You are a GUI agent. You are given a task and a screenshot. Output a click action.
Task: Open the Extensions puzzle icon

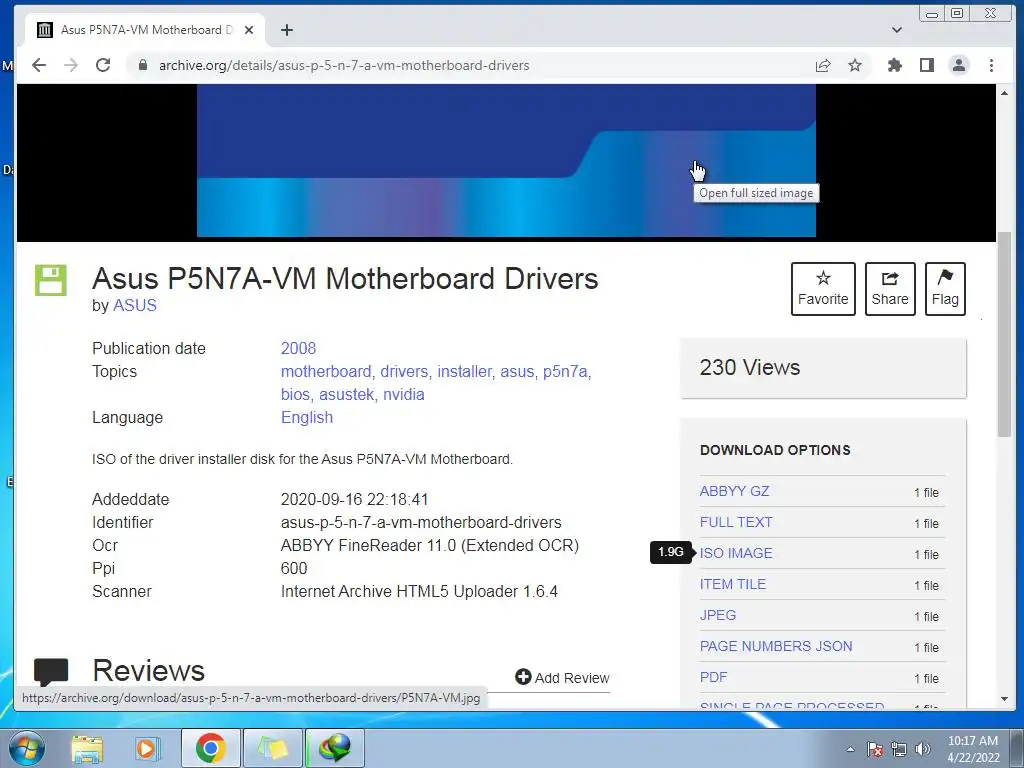(895, 65)
